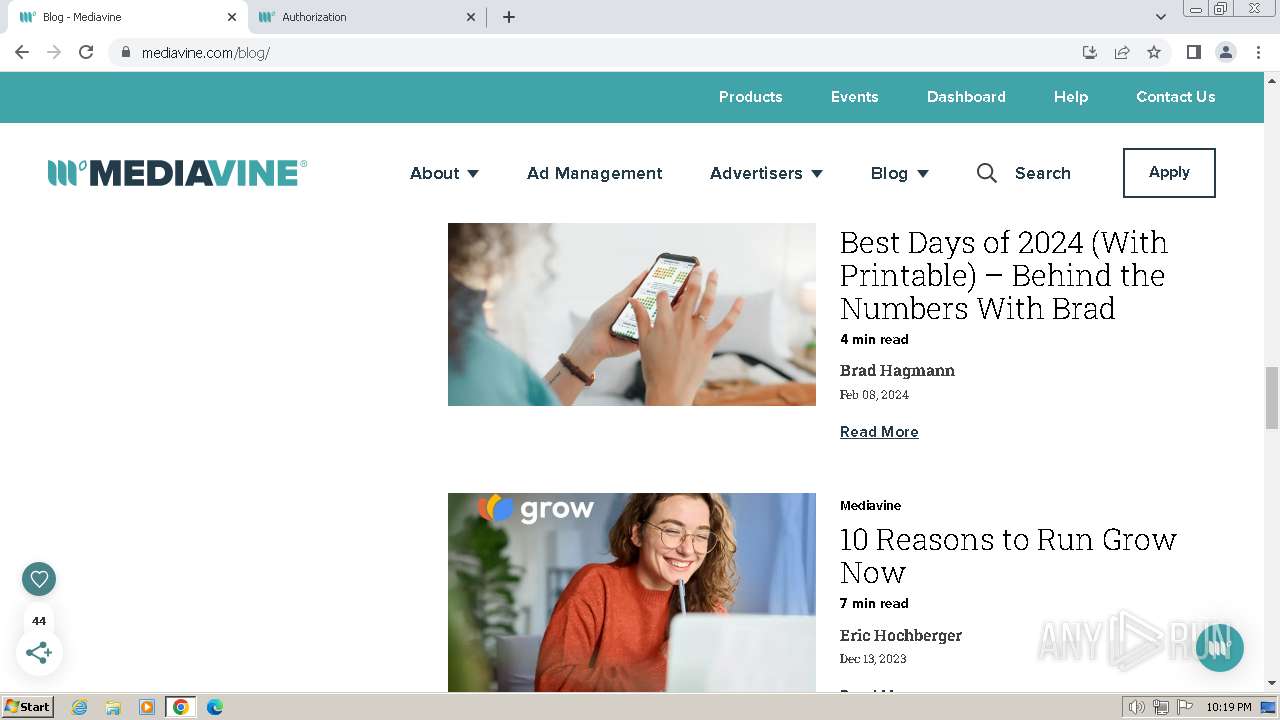
Task: Click the Feb 08, 2024 date text
Action: tap(874, 395)
